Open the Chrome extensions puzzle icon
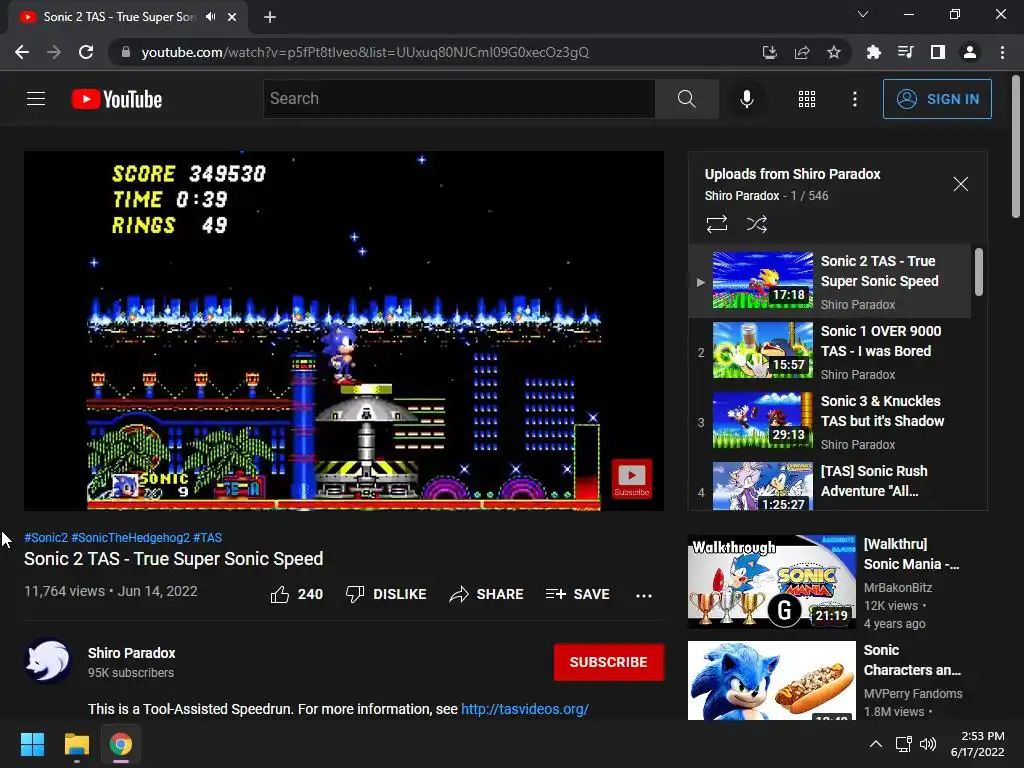This screenshot has width=1024, height=768. [x=873, y=52]
